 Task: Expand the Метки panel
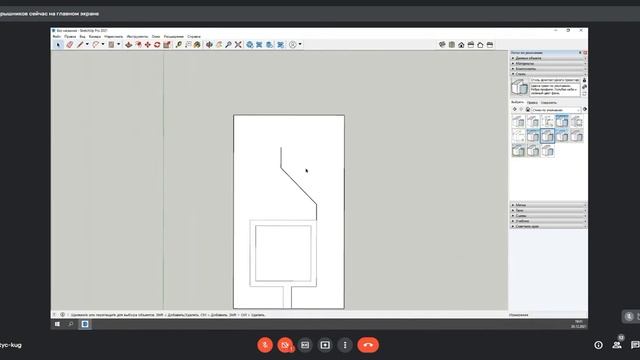(x=548, y=205)
